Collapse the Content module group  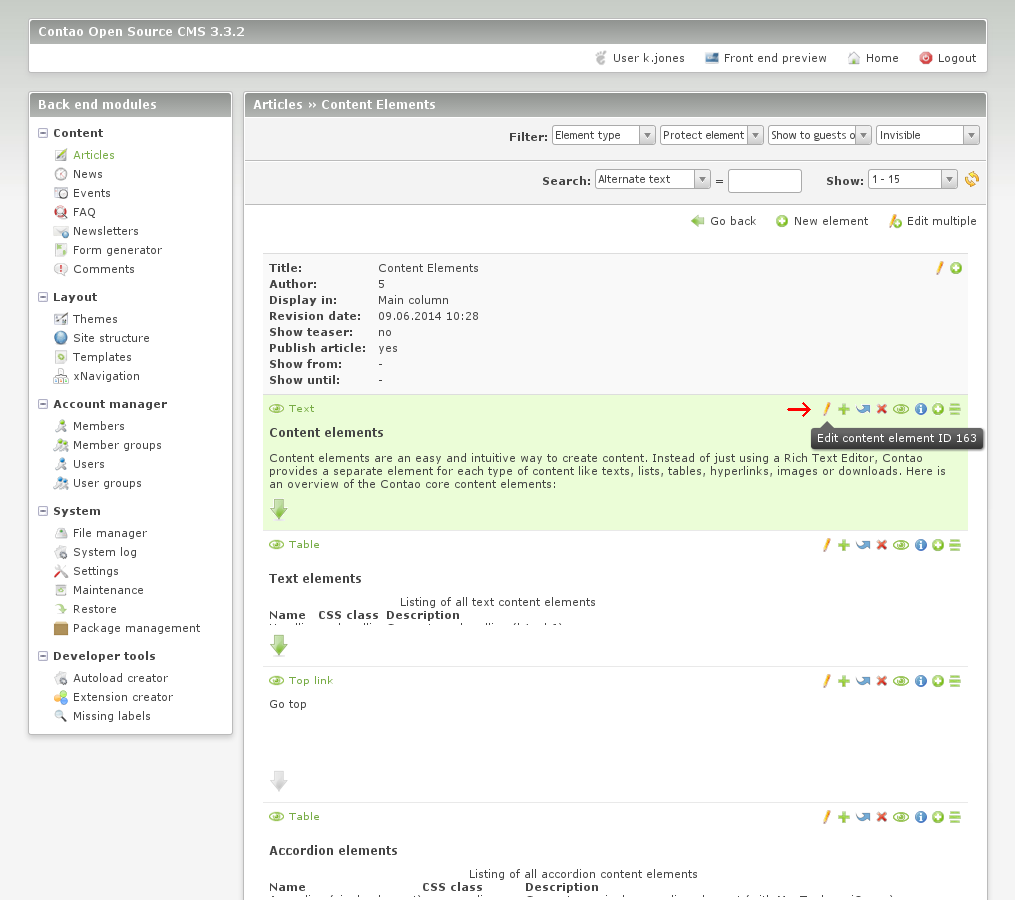click(43, 133)
